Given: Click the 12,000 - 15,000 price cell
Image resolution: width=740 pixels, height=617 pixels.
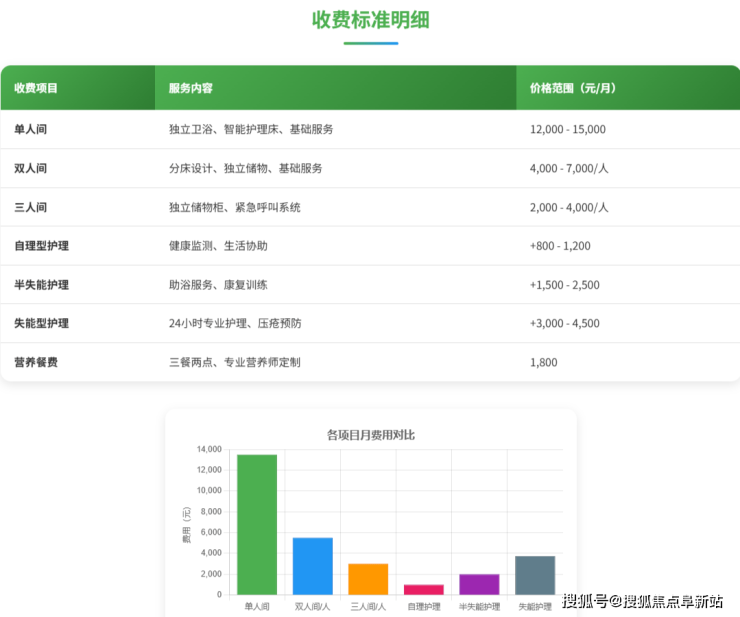Looking at the screenshot, I should (567, 129).
